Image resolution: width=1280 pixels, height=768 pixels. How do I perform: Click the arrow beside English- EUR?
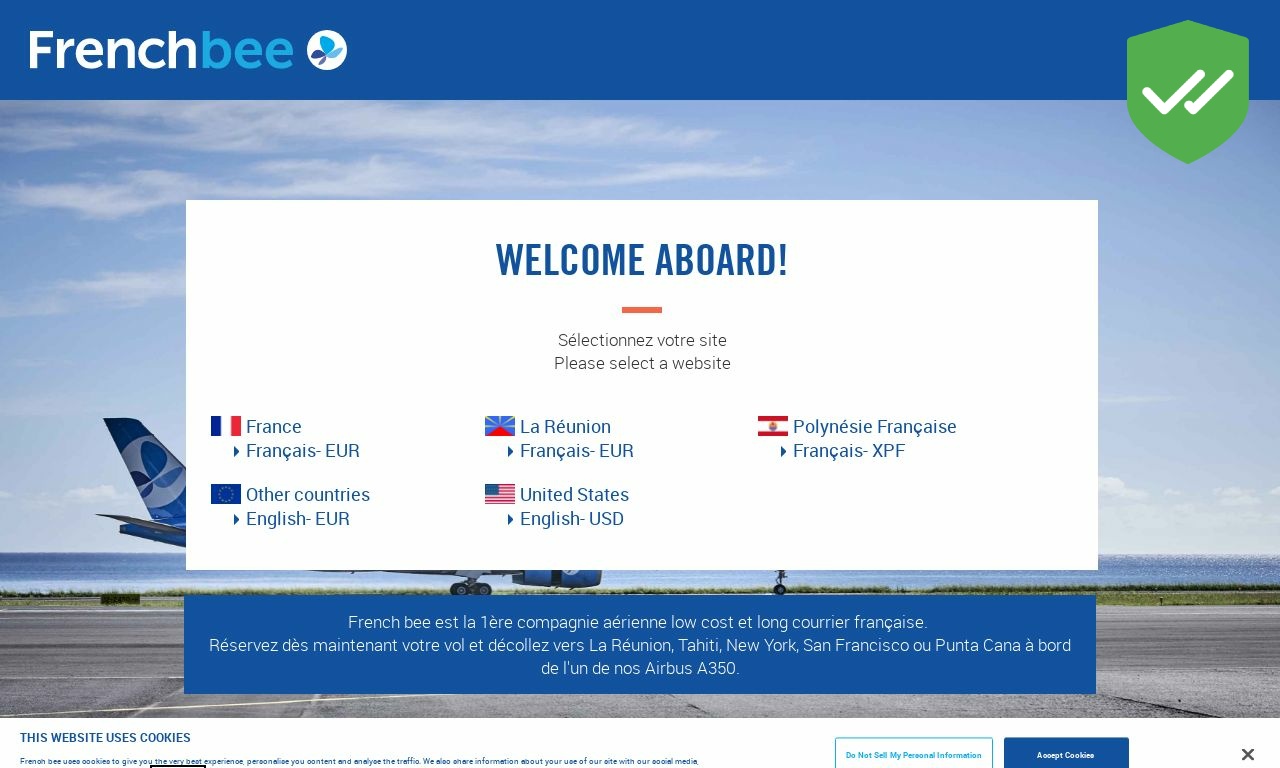pyautogui.click(x=237, y=520)
